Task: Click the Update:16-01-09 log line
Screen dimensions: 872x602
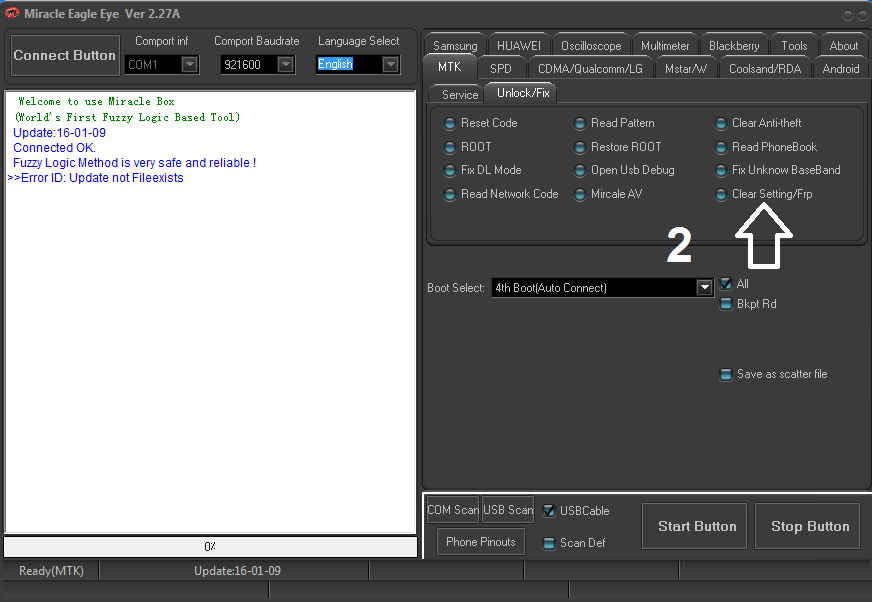Action: click(60, 133)
